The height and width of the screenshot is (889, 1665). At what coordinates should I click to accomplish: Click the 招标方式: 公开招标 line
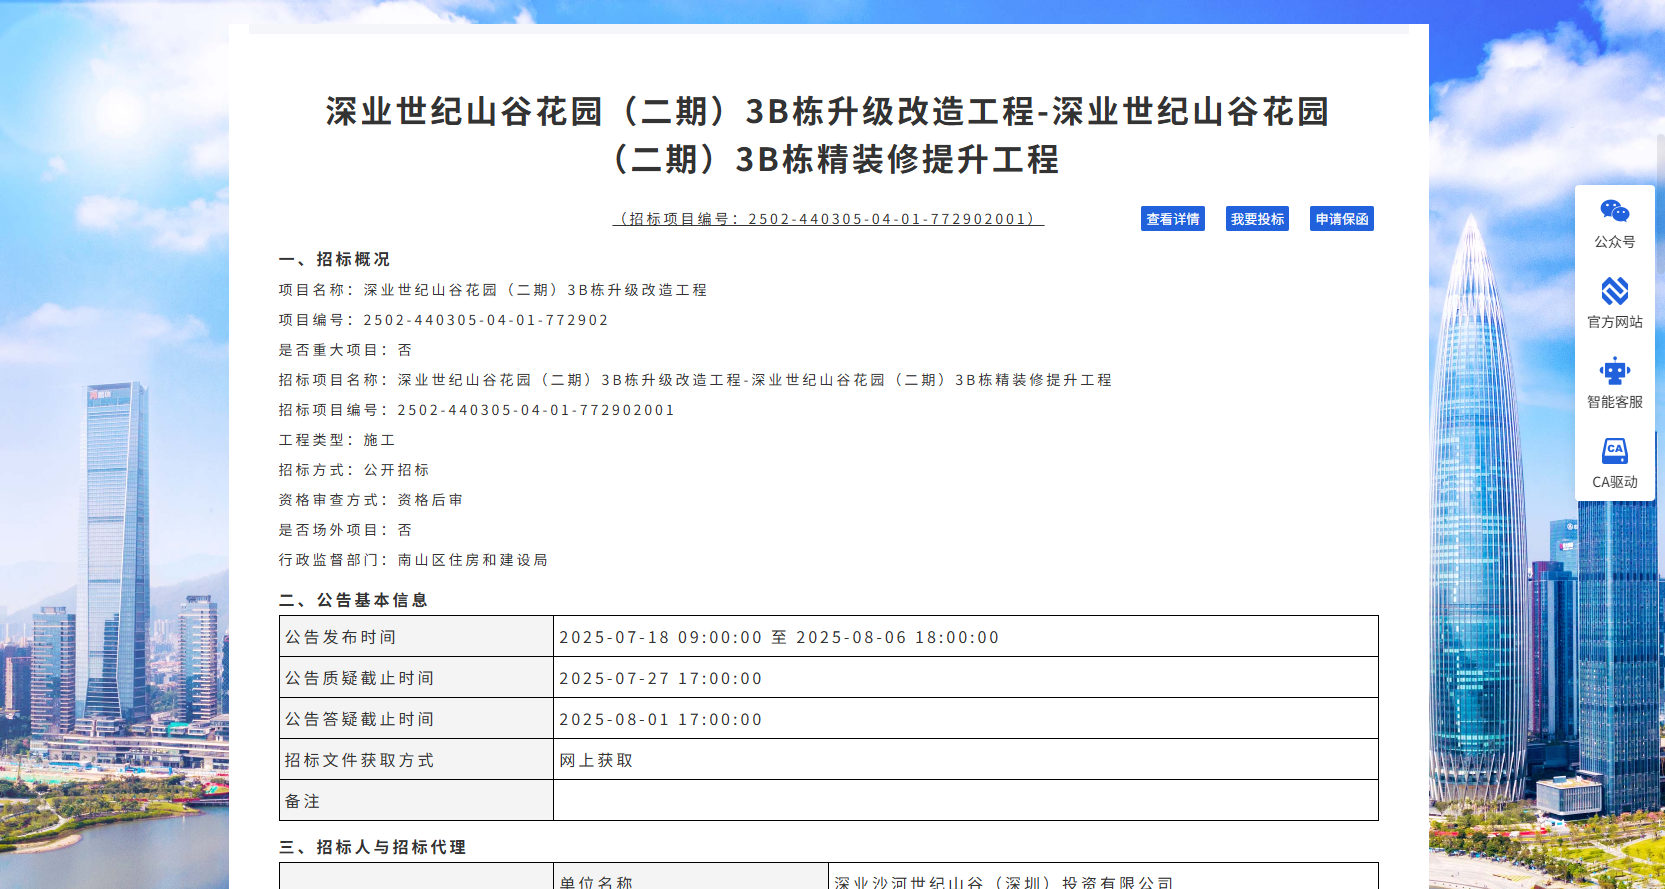[x=354, y=470]
